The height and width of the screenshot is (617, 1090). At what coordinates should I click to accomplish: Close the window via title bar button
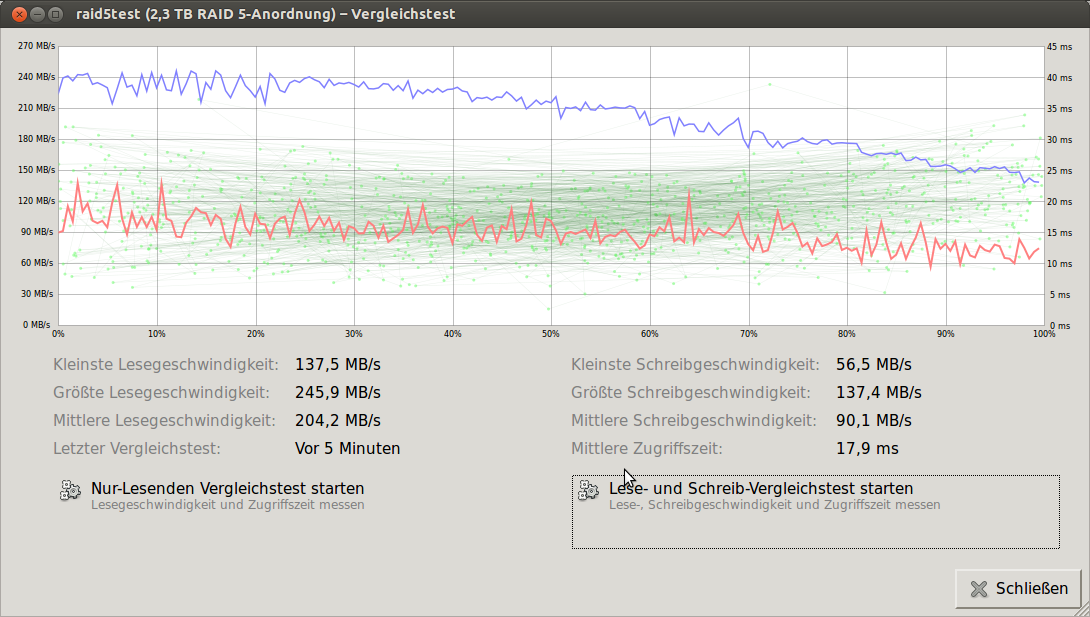click(17, 14)
